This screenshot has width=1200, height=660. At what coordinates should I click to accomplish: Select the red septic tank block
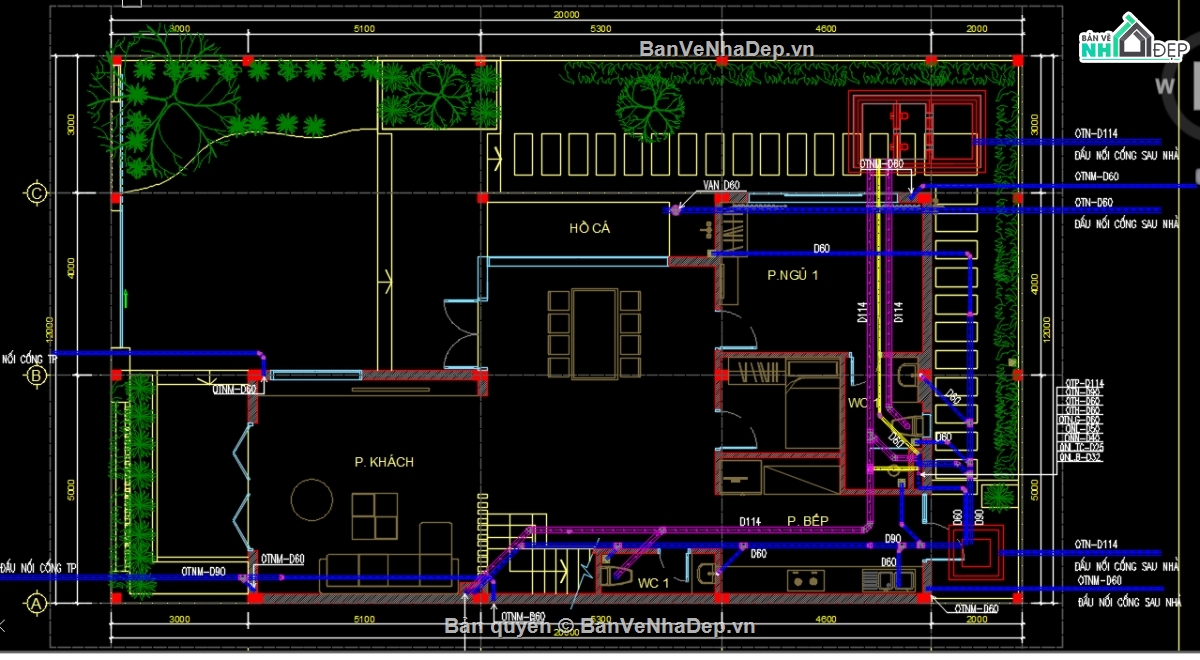click(x=916, y=132)
